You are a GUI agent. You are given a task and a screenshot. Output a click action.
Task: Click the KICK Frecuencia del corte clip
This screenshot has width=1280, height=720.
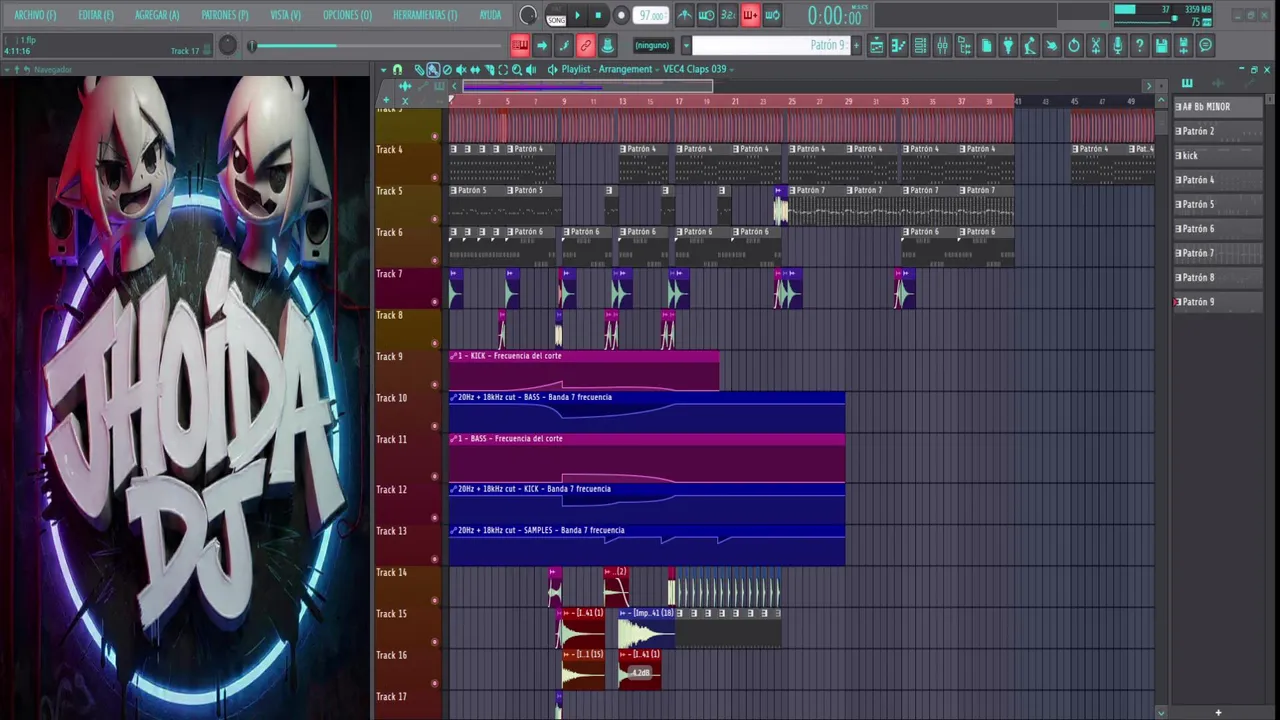coord(584,370)
